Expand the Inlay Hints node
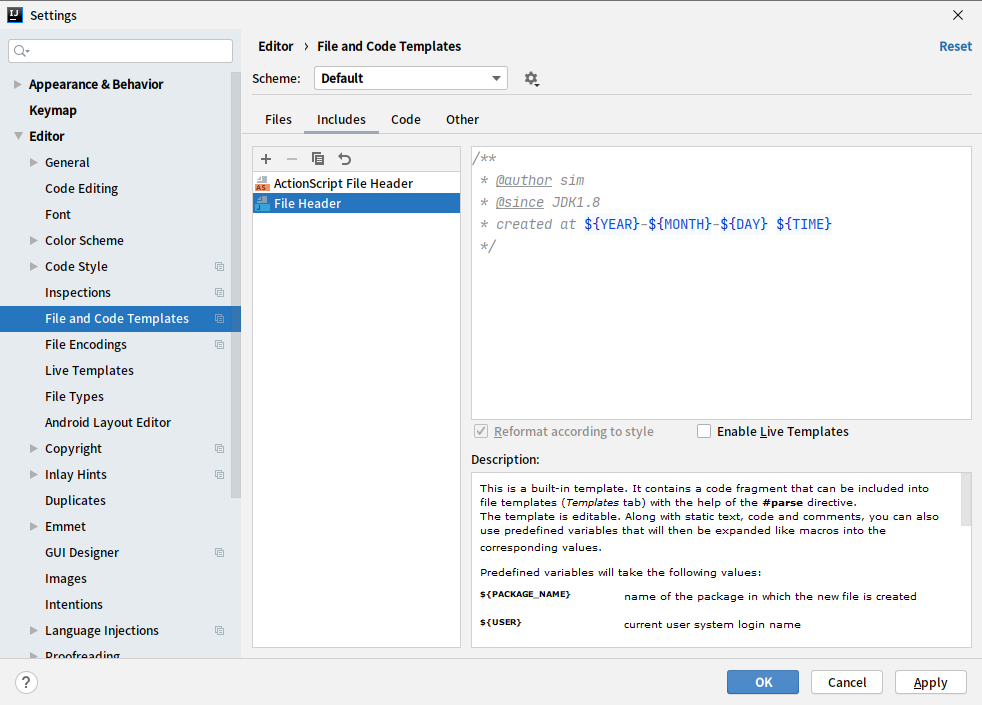 [34, 475]
